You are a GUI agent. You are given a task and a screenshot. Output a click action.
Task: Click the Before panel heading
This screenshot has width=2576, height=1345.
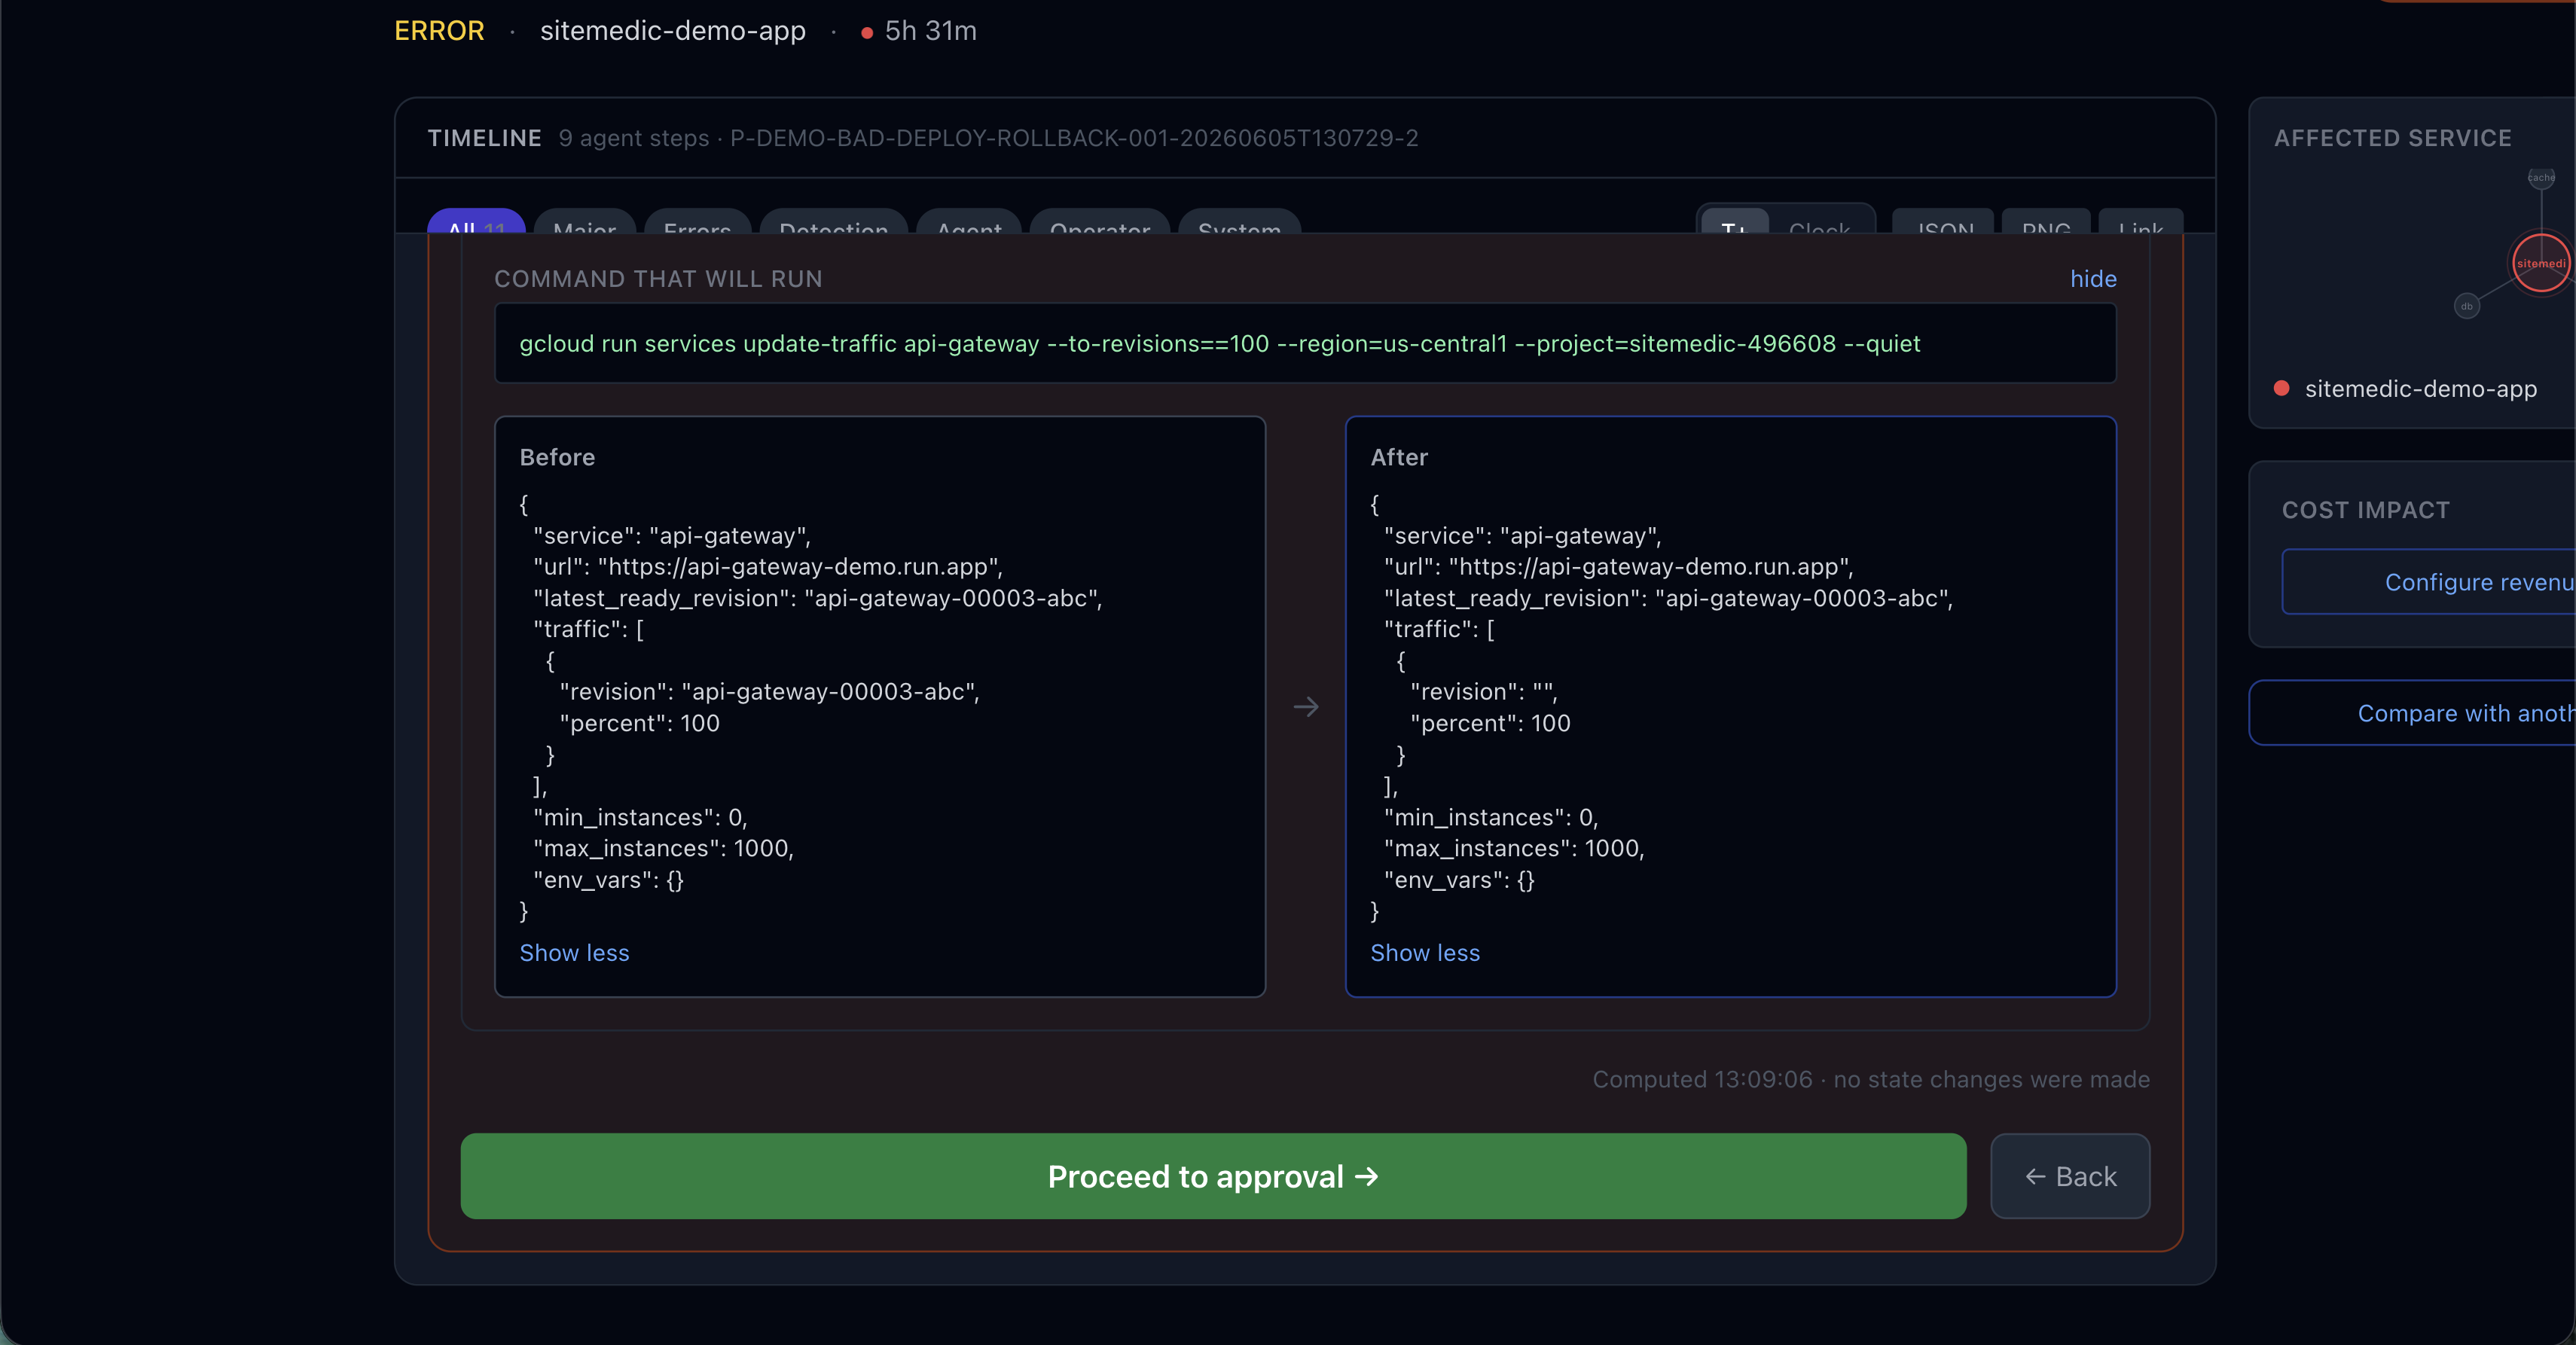point(557,457)
